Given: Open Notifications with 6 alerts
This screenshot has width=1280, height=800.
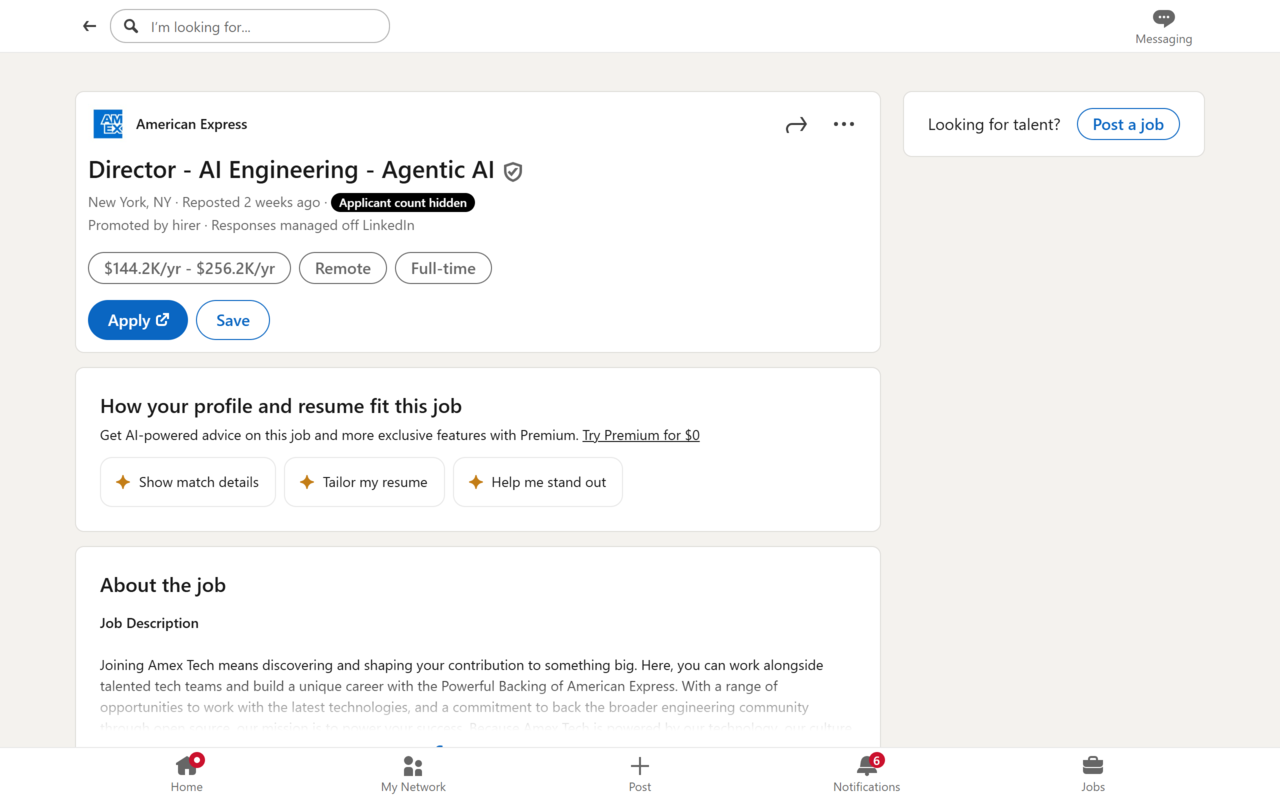Looking at the screenshot, I should tap(867, 773).
